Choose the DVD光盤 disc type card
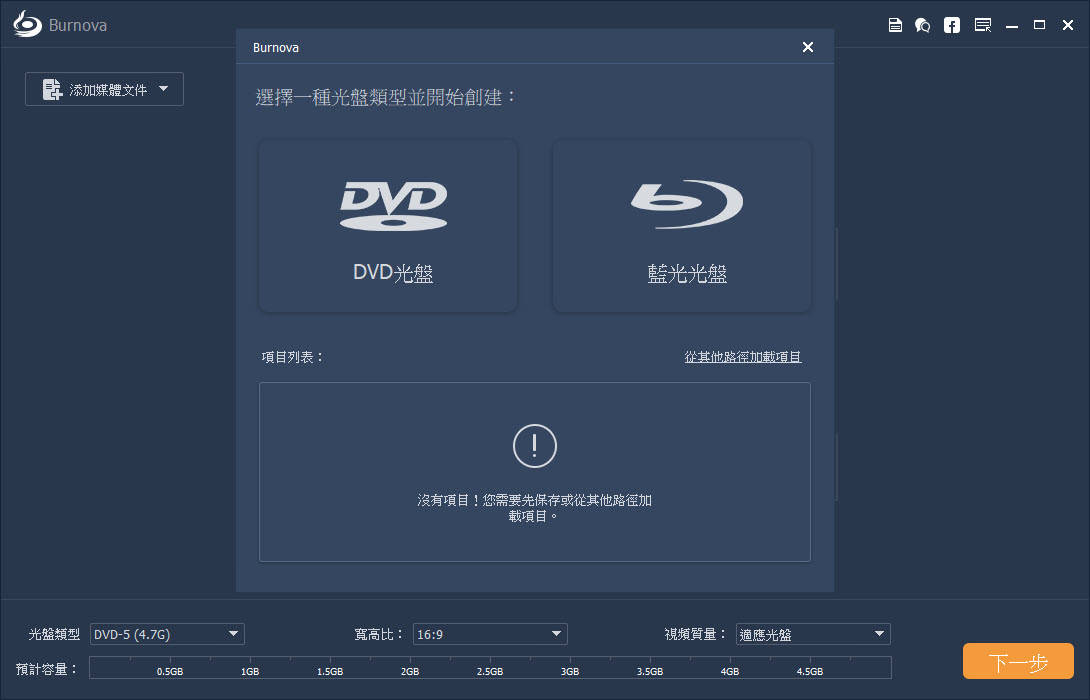This screenshot has width=1090, height=700. [388, 226]
